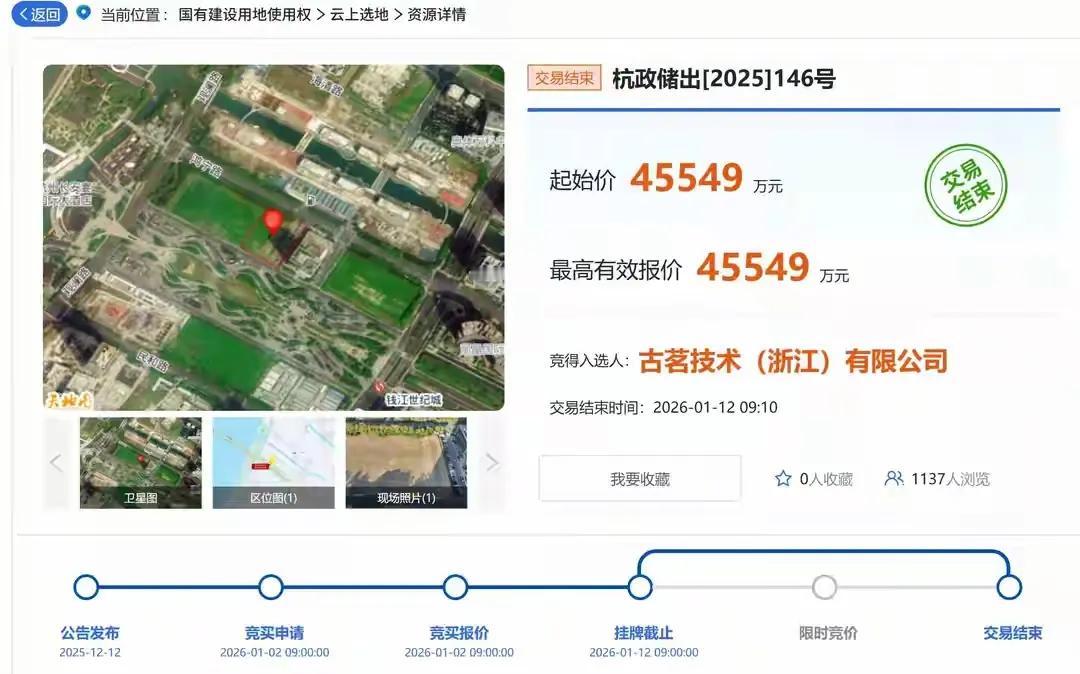Image resolution: width=1080 pixels, height=674 pixels.
Task: Click the winner name 古茗技术（浙江）有限公司
Action: pyautogui.click(x=793, y=361)
